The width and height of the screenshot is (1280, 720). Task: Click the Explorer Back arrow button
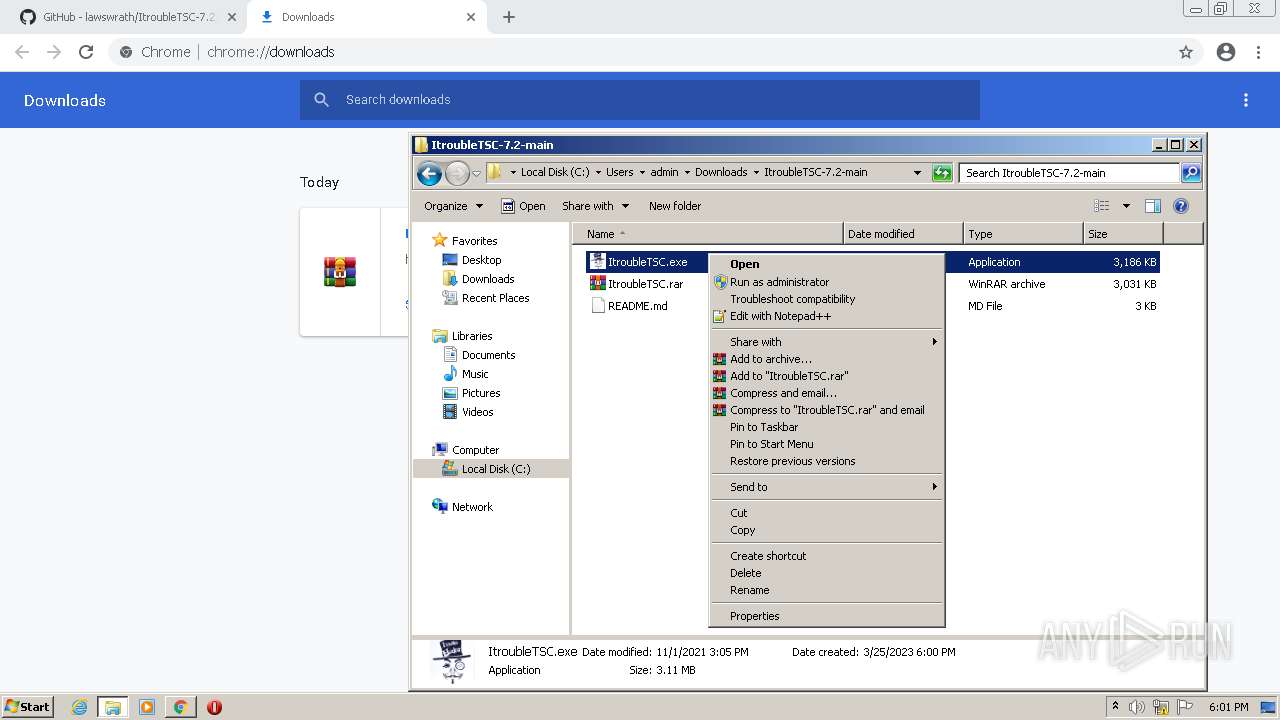pyautogui.click(x=429, y=173)
